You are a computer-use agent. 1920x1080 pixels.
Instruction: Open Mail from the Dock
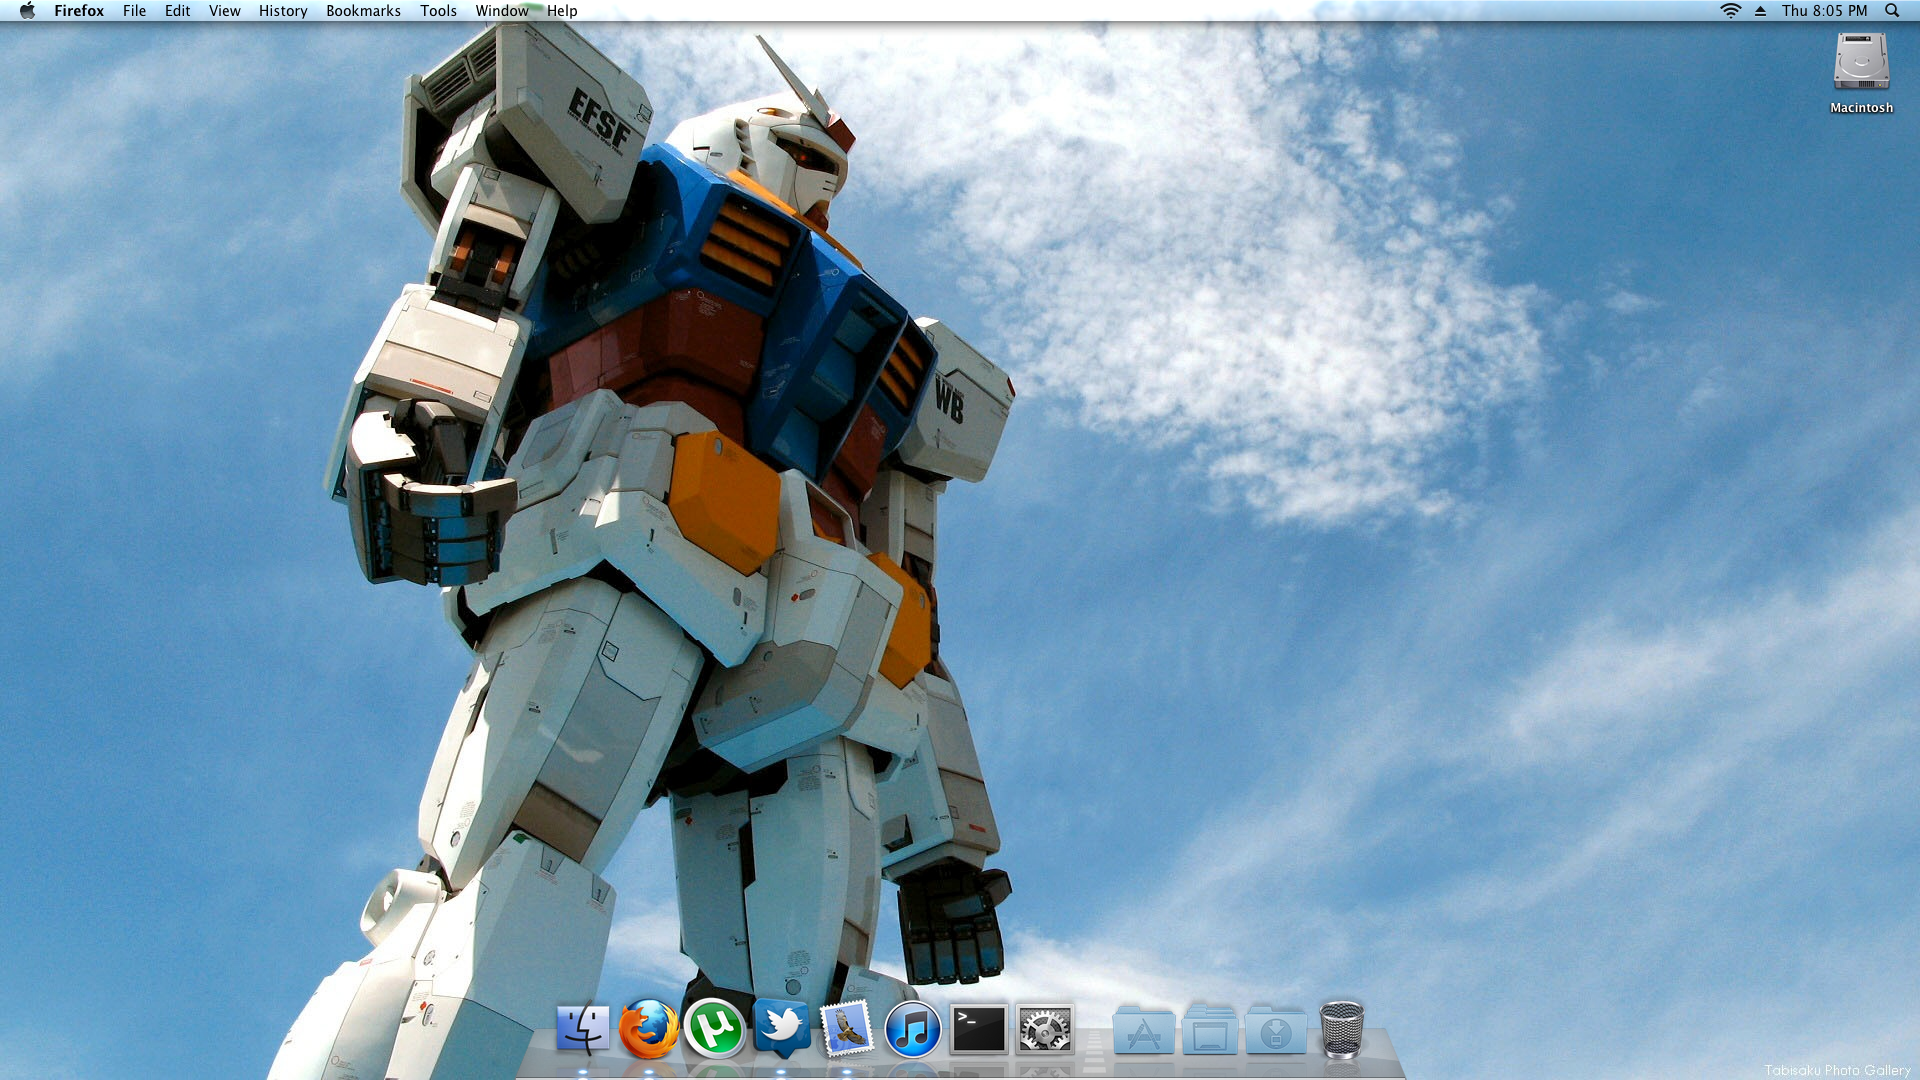[x=847, y=1029]
